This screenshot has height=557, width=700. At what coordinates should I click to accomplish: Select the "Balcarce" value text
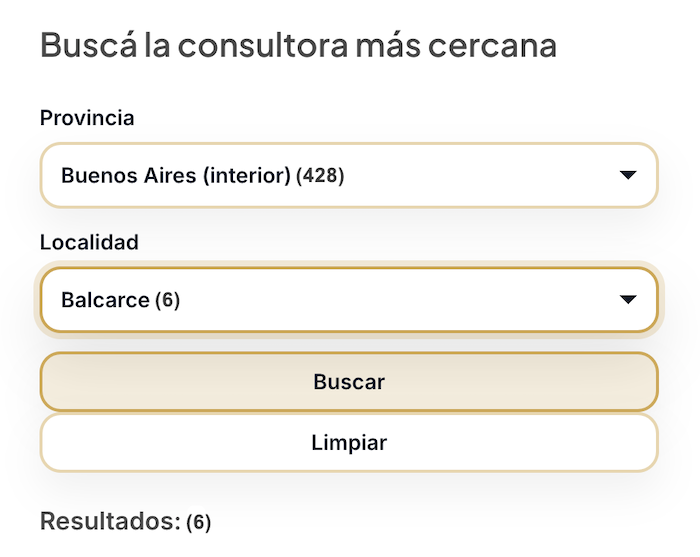tap(105, 300)
